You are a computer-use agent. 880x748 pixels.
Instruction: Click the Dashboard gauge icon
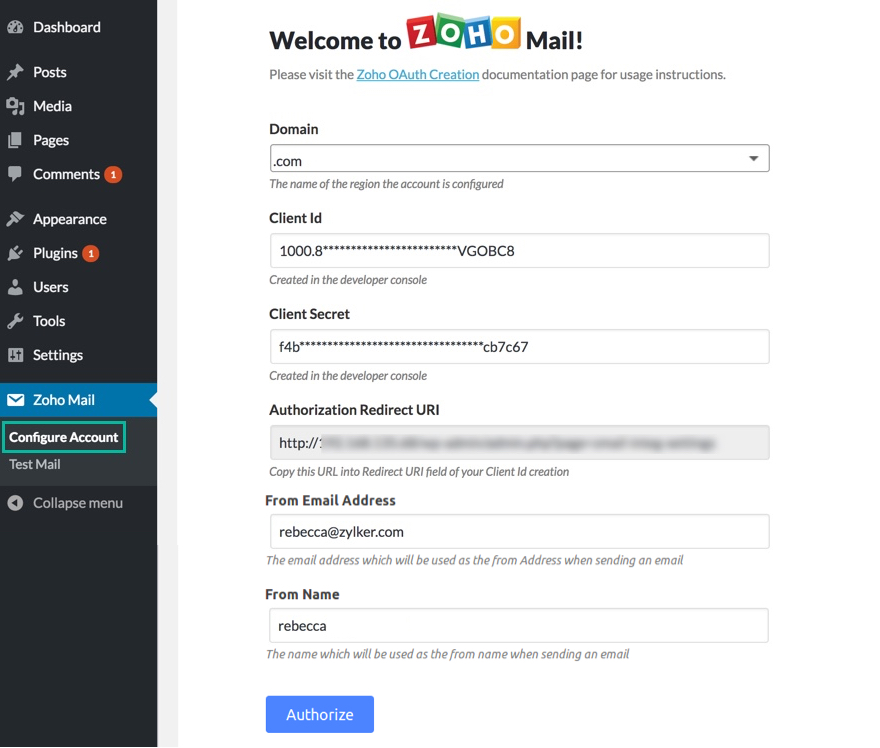(x=15, y=27)
